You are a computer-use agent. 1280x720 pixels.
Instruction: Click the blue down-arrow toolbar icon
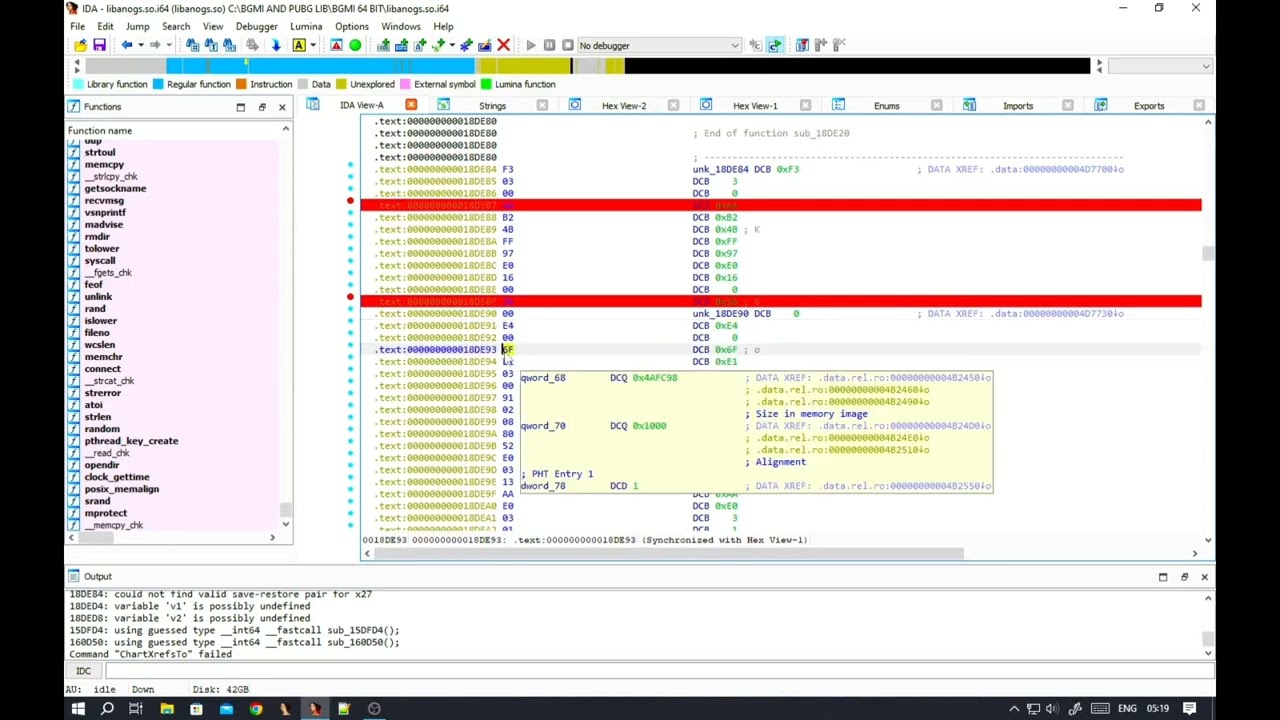click(x=275, y=45)
